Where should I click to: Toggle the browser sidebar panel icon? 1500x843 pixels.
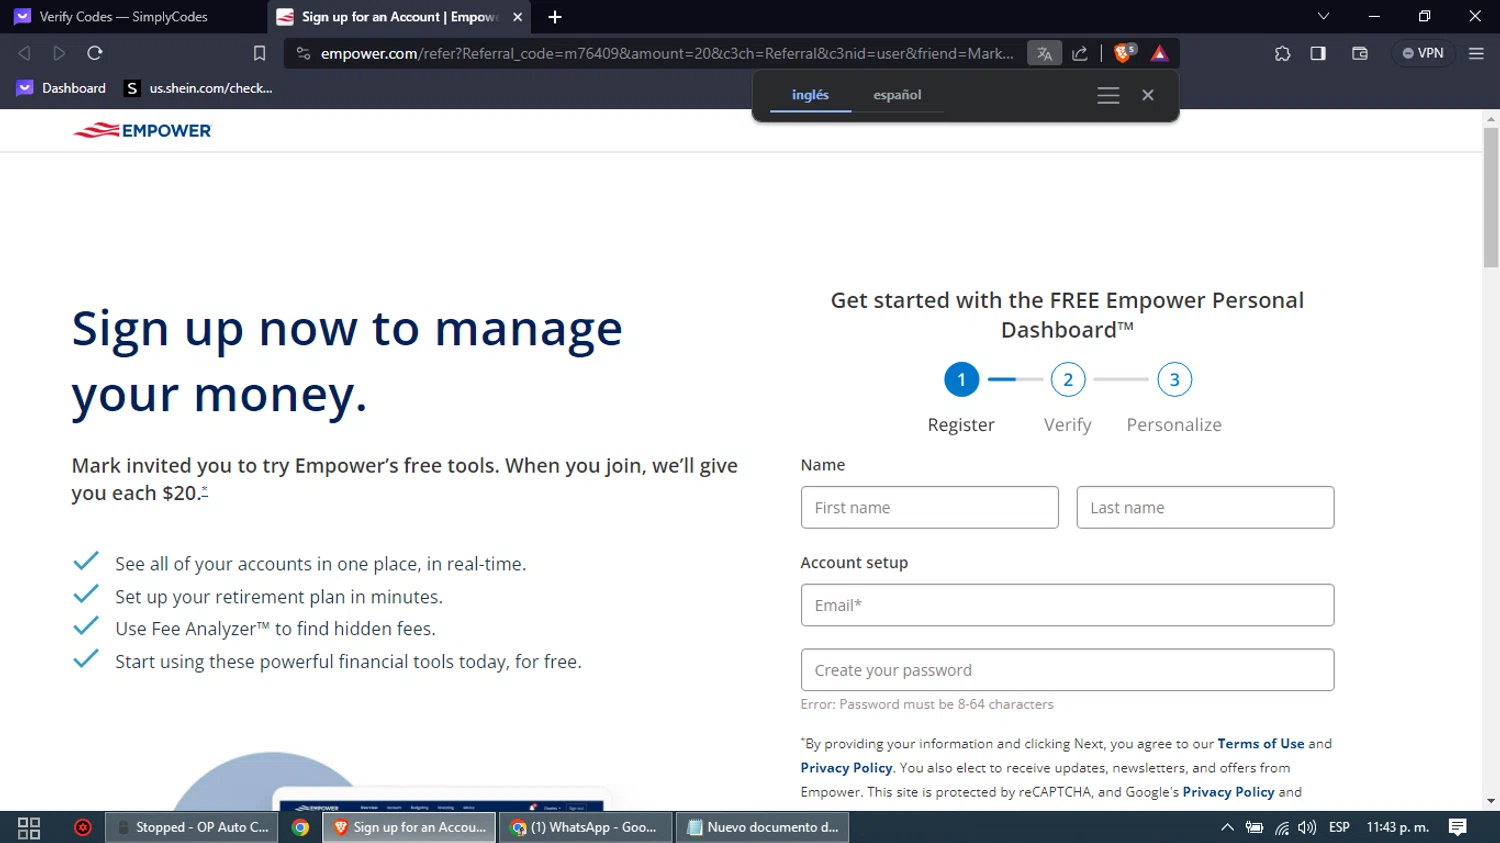tap(1318, 53)
